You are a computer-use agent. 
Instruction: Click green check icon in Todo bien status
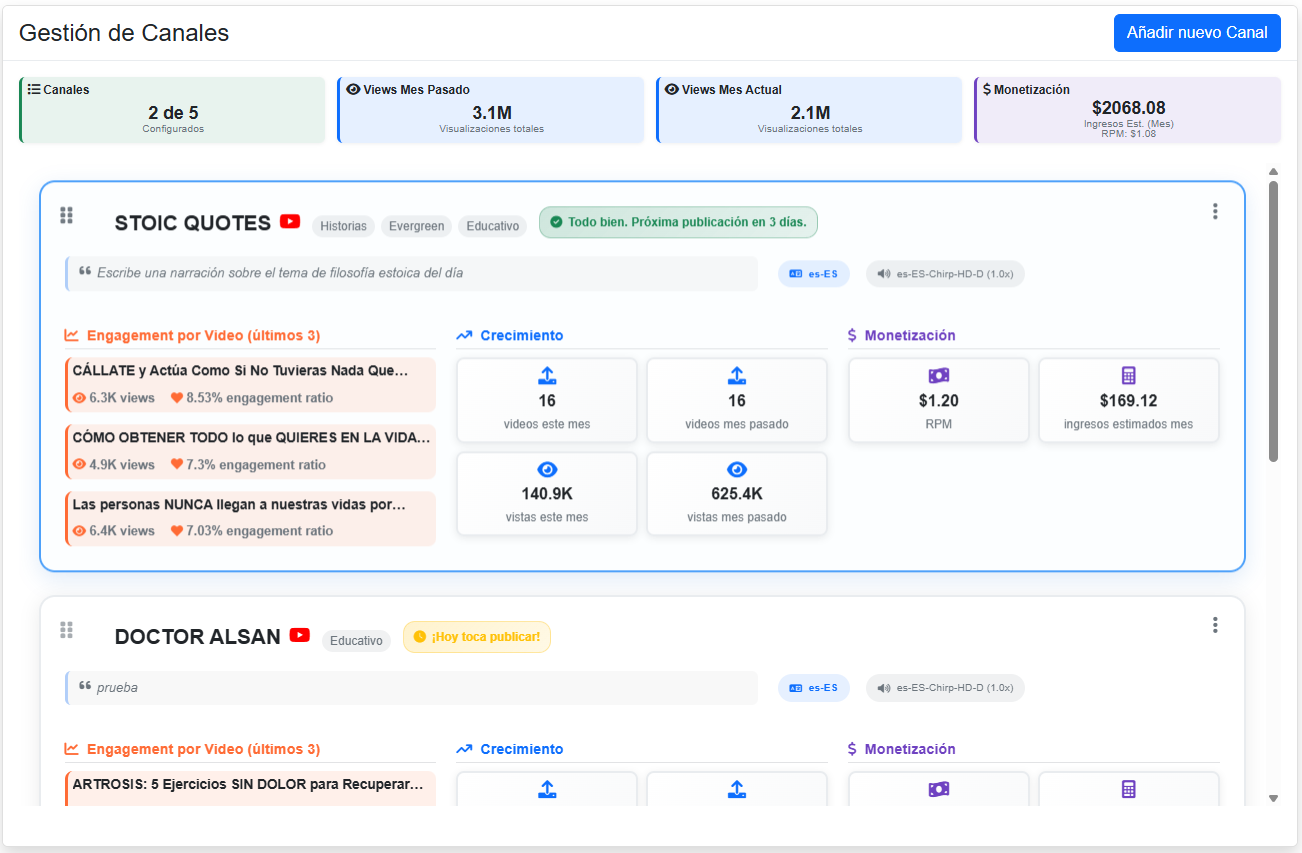(x=556, y=222)
